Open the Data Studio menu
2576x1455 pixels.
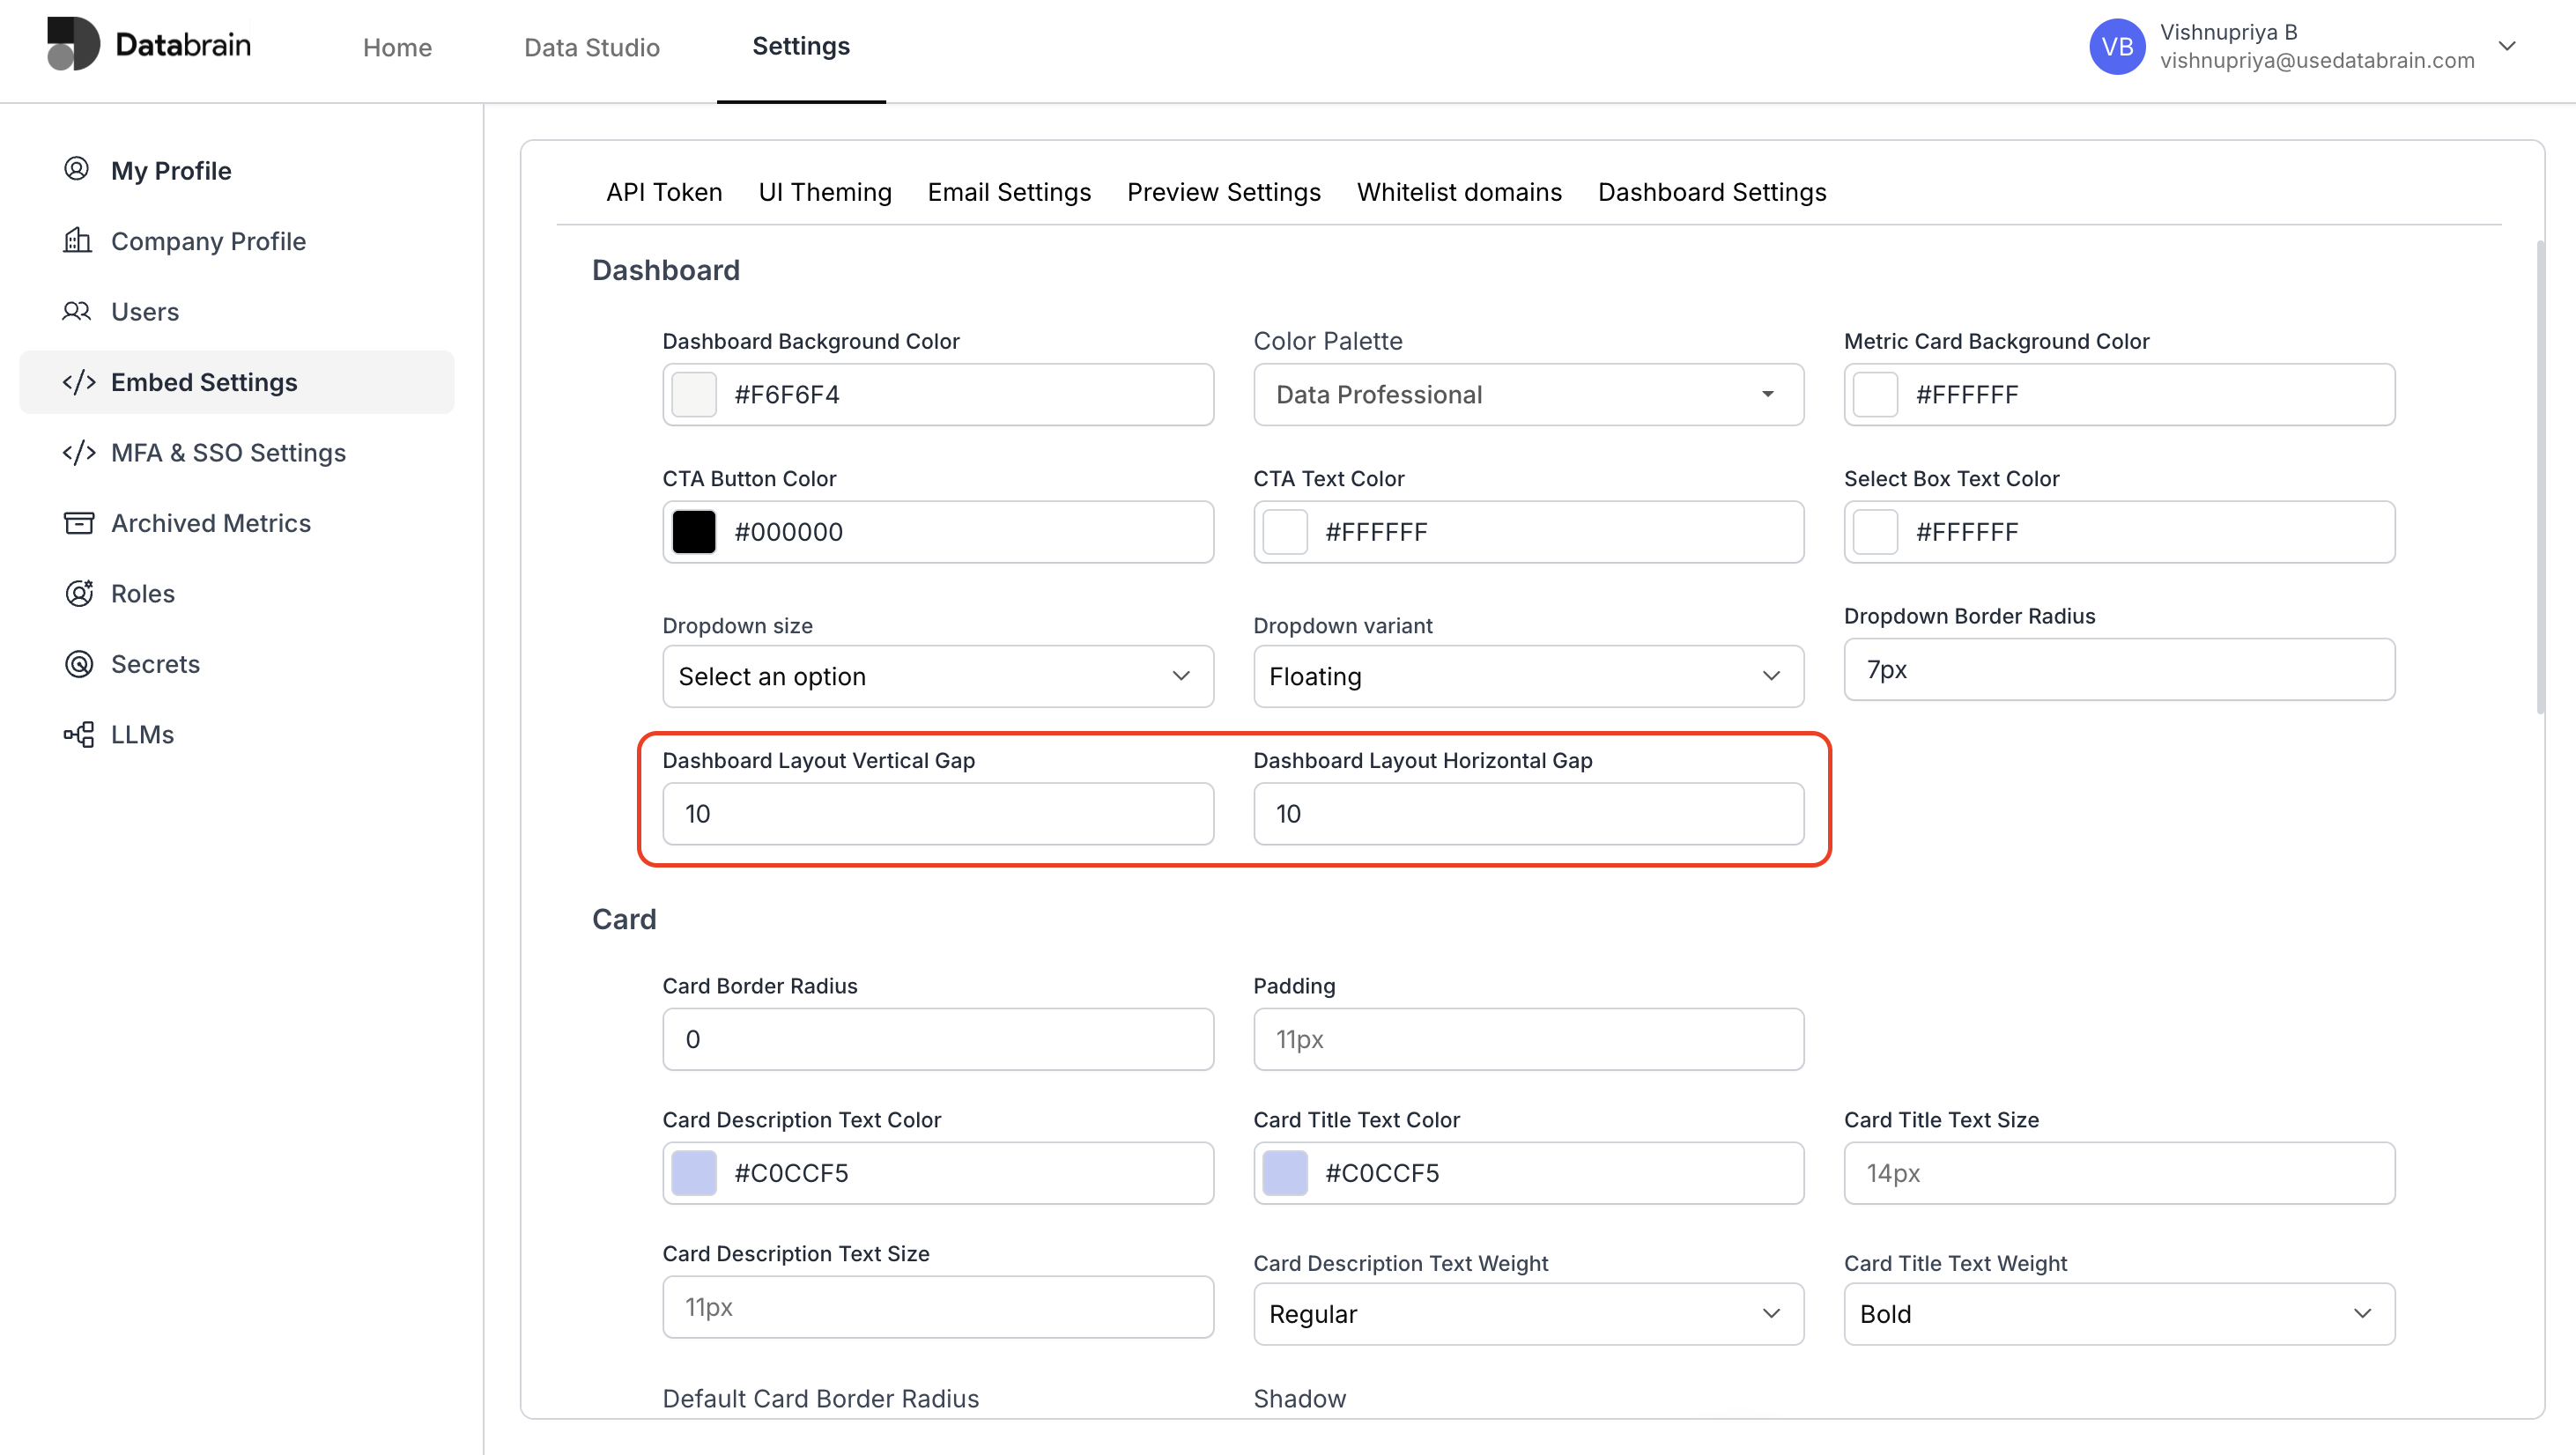tap(591, 47)
